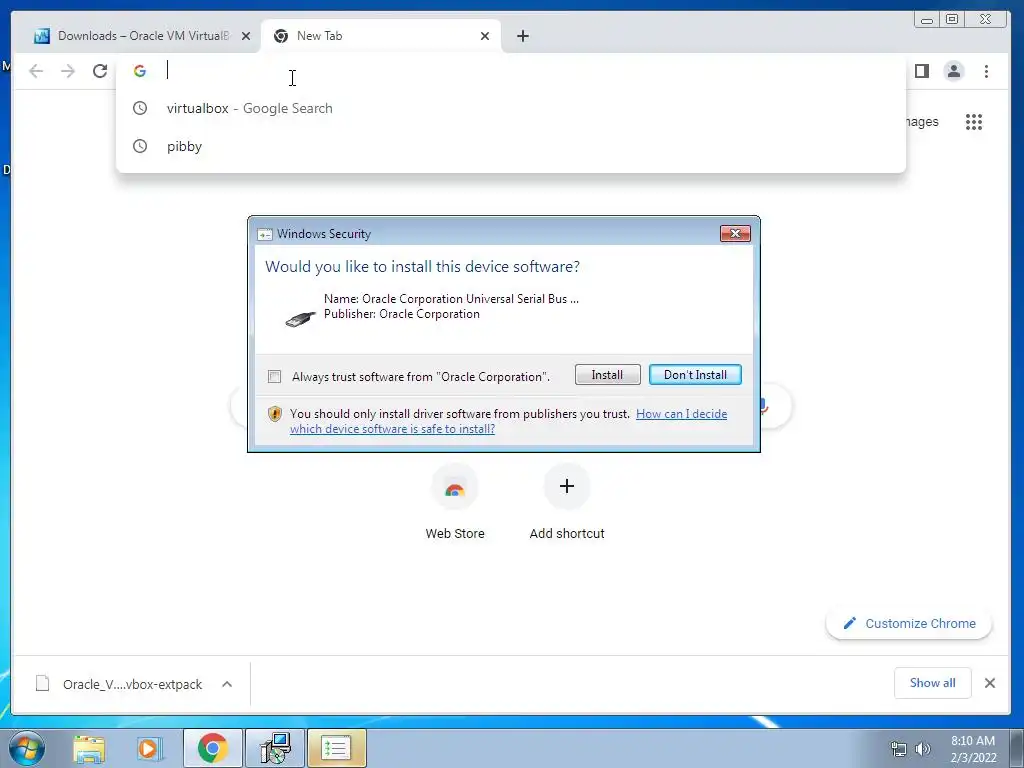Click the Install button
Screen dimensions: 1024x768
[x=607, y=375]
